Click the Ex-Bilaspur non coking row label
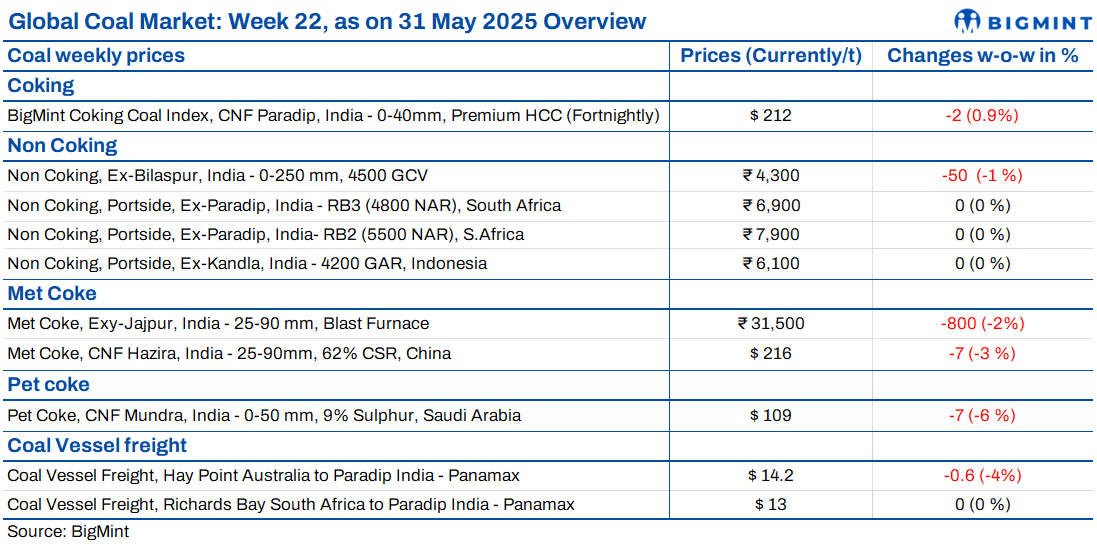This screenshot has width=1097, height=544. tap(217, 176)
